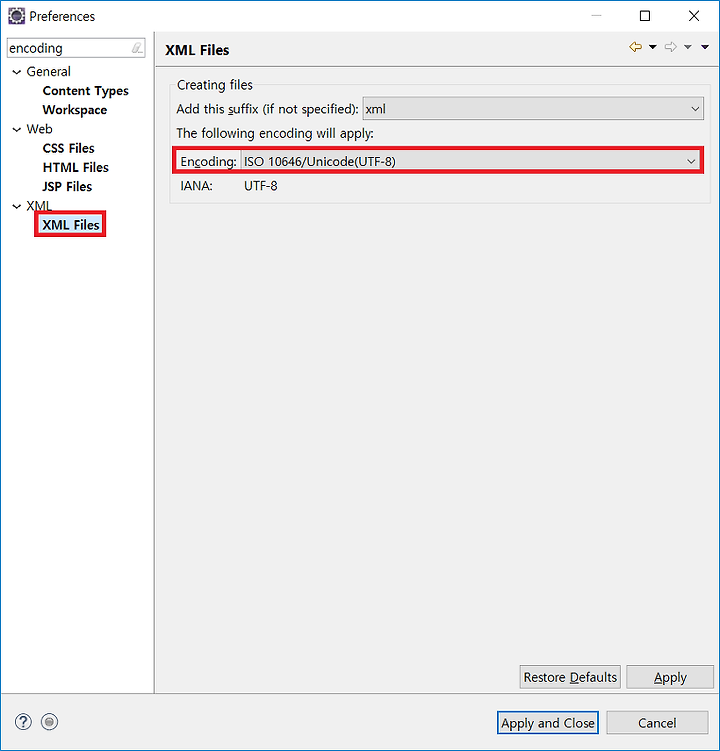Click the Creating files group label
The image size is (720, 751).
pyautogui.click(x=215, y=85)
